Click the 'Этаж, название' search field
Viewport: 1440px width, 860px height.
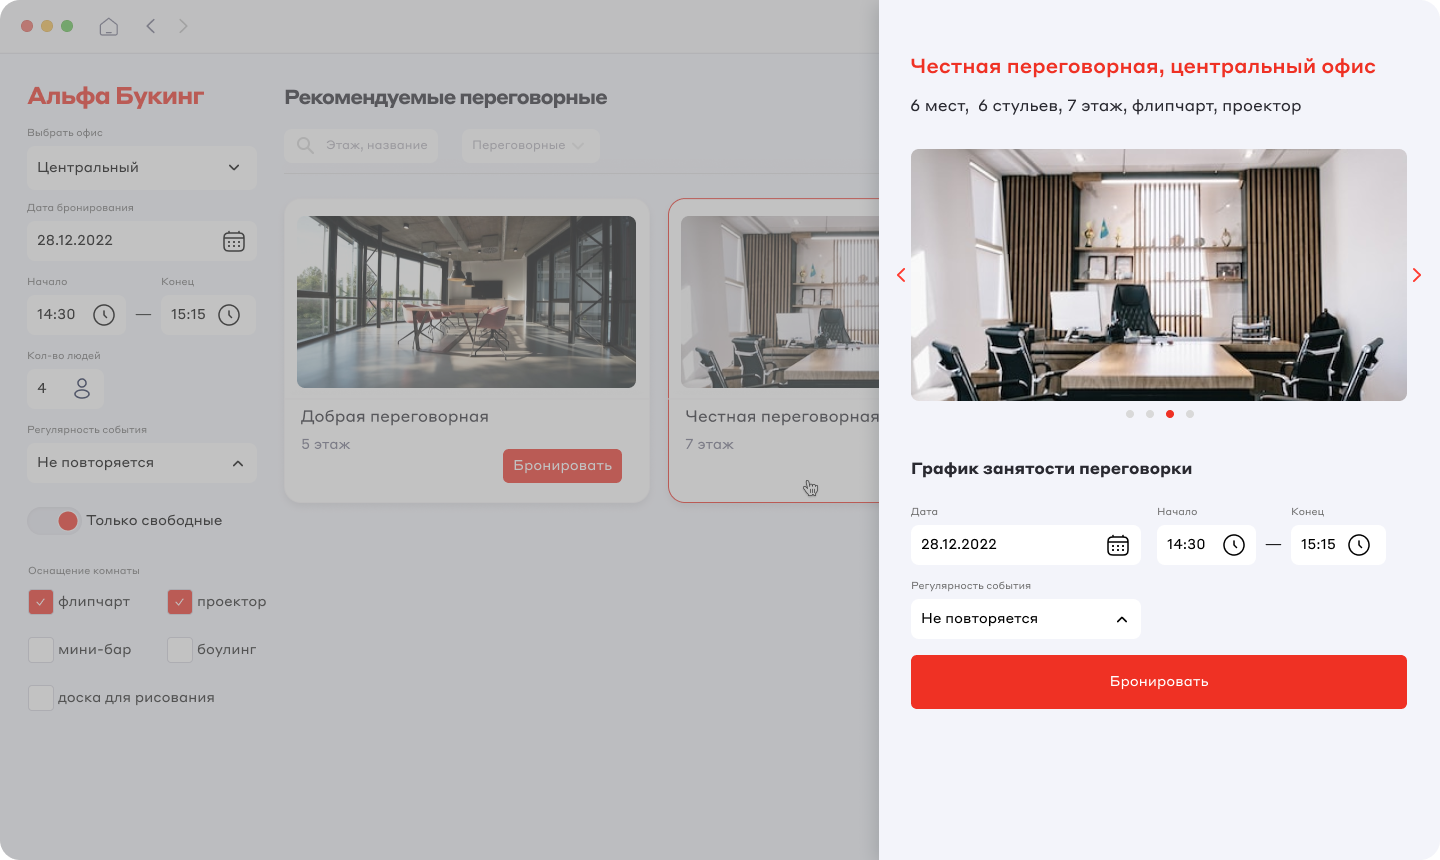tap(361, 145)
